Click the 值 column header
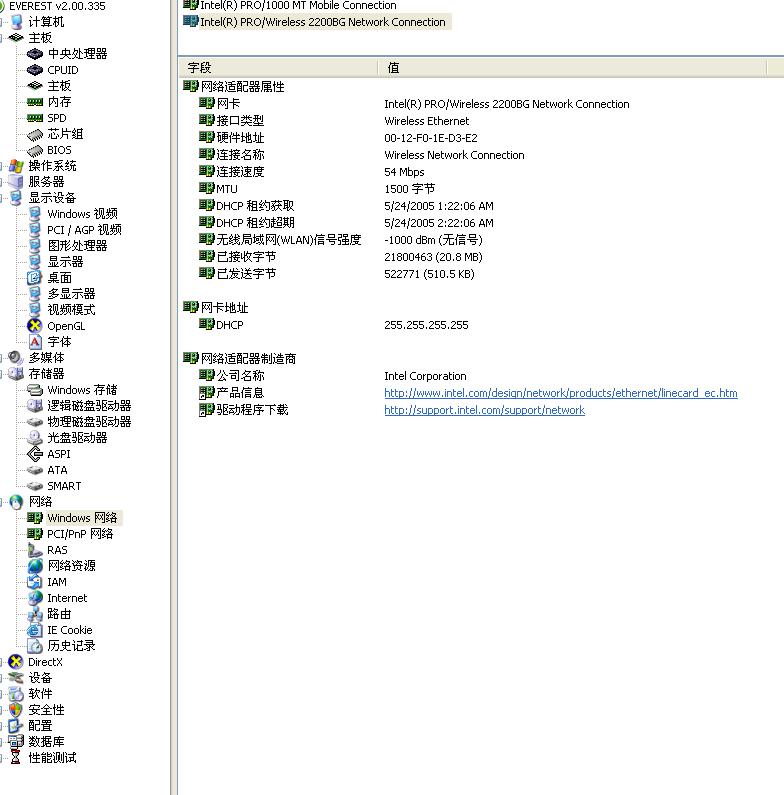 click(x=572, y=68)
